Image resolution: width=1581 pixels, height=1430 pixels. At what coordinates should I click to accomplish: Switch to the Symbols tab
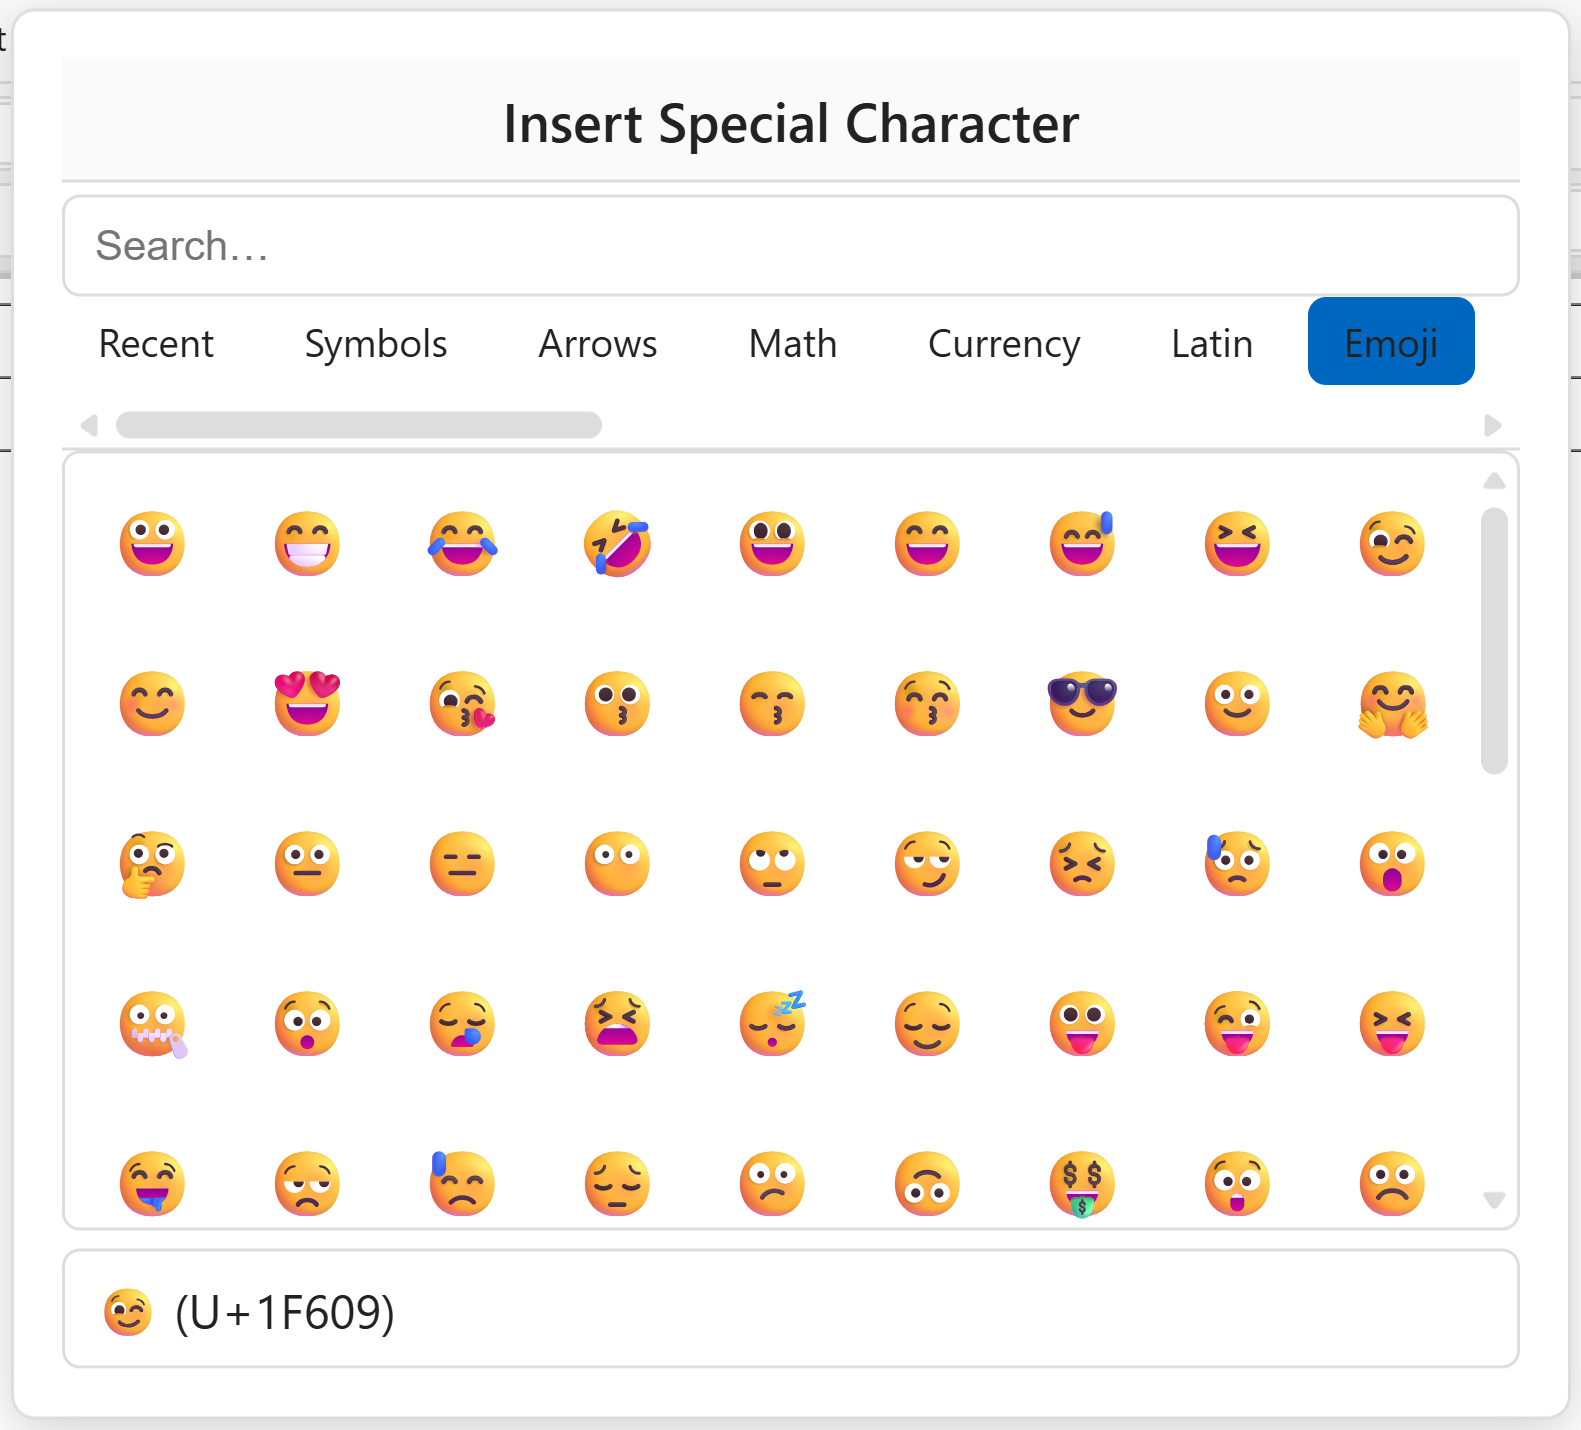[x=376, y=343]
